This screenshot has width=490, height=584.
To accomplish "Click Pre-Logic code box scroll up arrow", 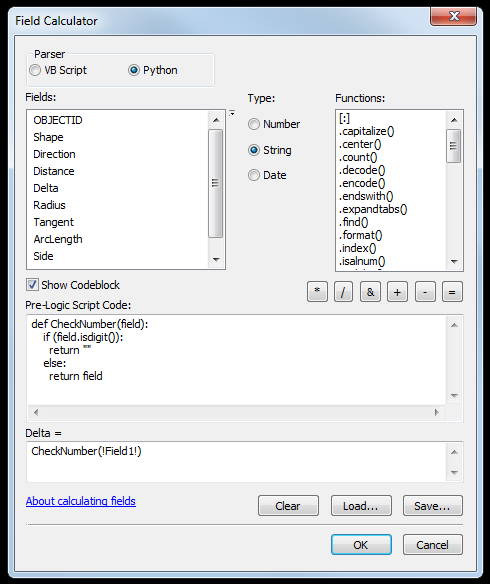I will pos(454,325).
